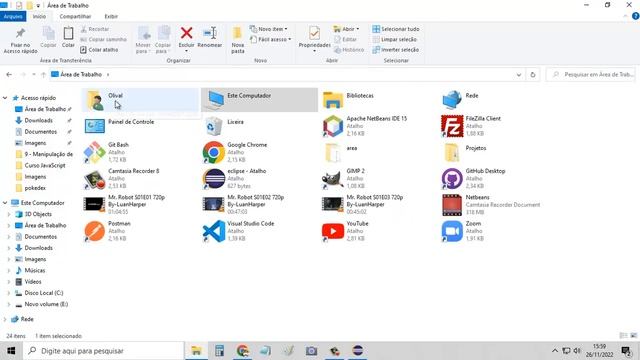Open Curso JavaScript in sidebar
This screenshot has height=360, width=640.
(x=45, y=165)
